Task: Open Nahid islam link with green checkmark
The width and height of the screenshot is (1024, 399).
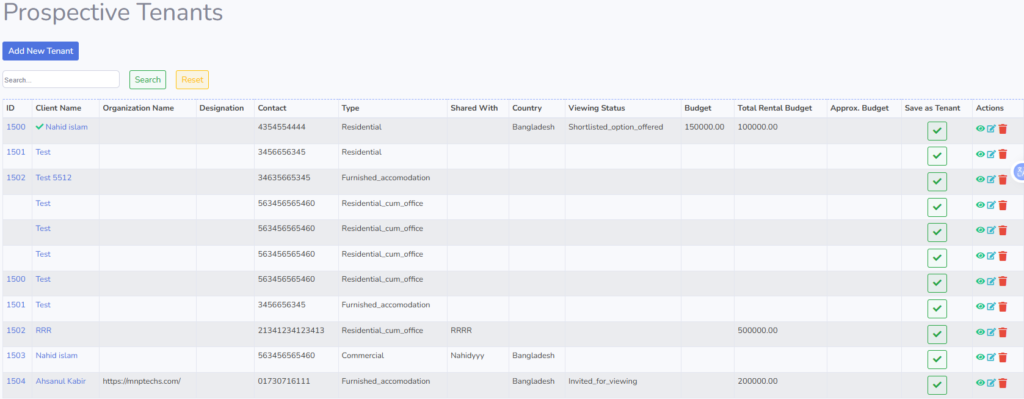Action: pyautogui.click(x=61, y=127)
